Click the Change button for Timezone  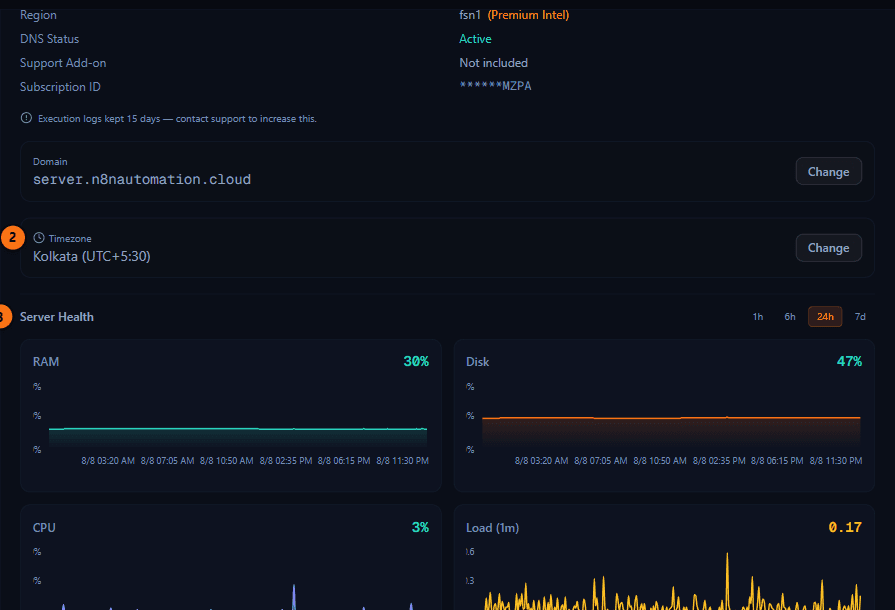coord(828,248)
